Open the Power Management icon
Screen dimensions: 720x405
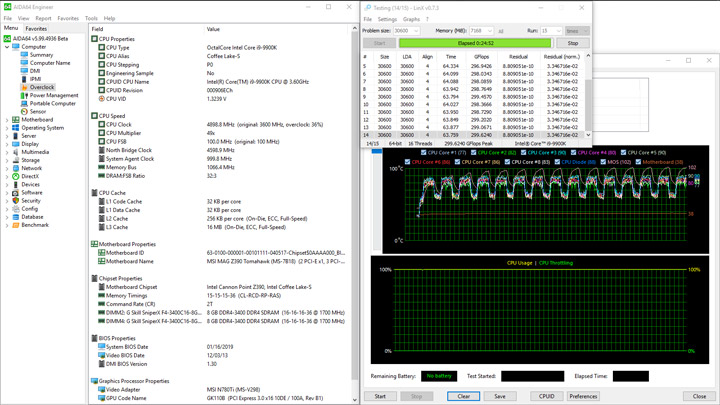pyautogui.click(x=24, y=96)
